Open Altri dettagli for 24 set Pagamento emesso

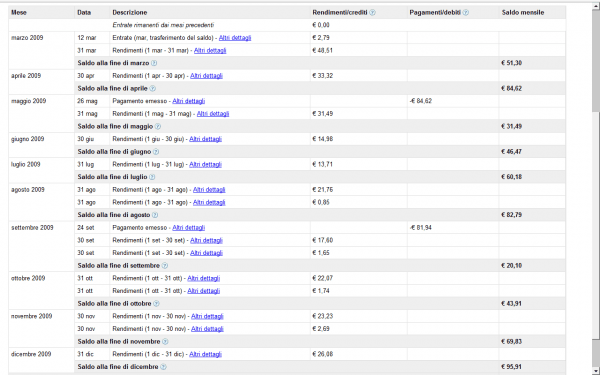click(189, 228)
